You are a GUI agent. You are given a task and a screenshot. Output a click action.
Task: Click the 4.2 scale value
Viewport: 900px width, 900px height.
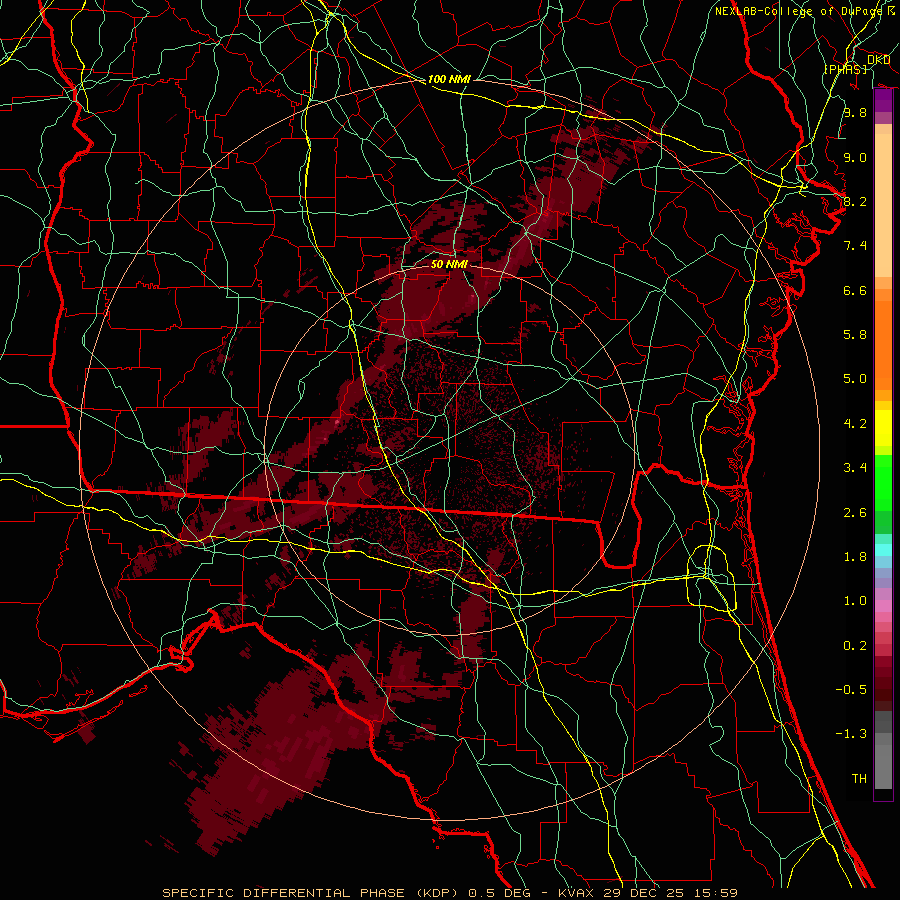pyautogui.click(x=855, y=424)
